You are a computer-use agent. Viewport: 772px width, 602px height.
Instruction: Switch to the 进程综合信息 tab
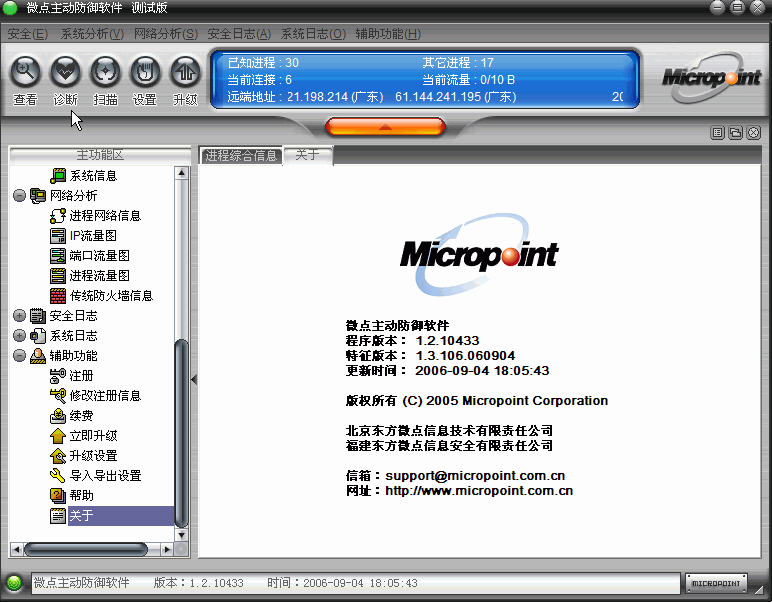point(241,156)
